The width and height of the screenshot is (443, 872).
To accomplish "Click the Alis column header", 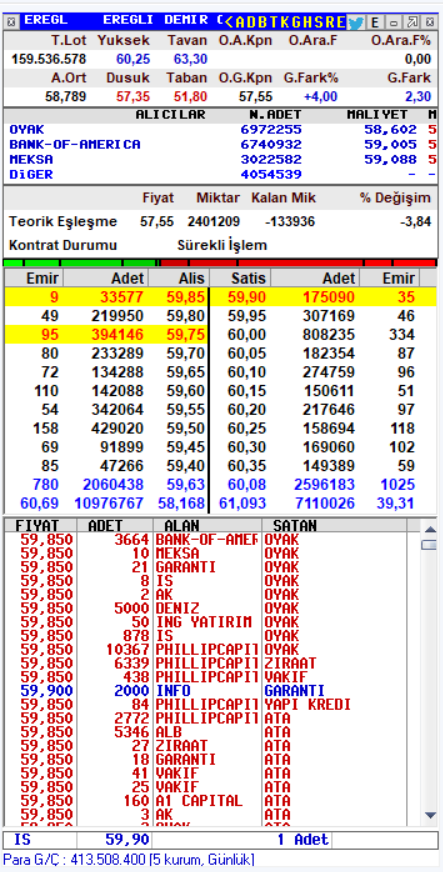I will pos(178,278).
